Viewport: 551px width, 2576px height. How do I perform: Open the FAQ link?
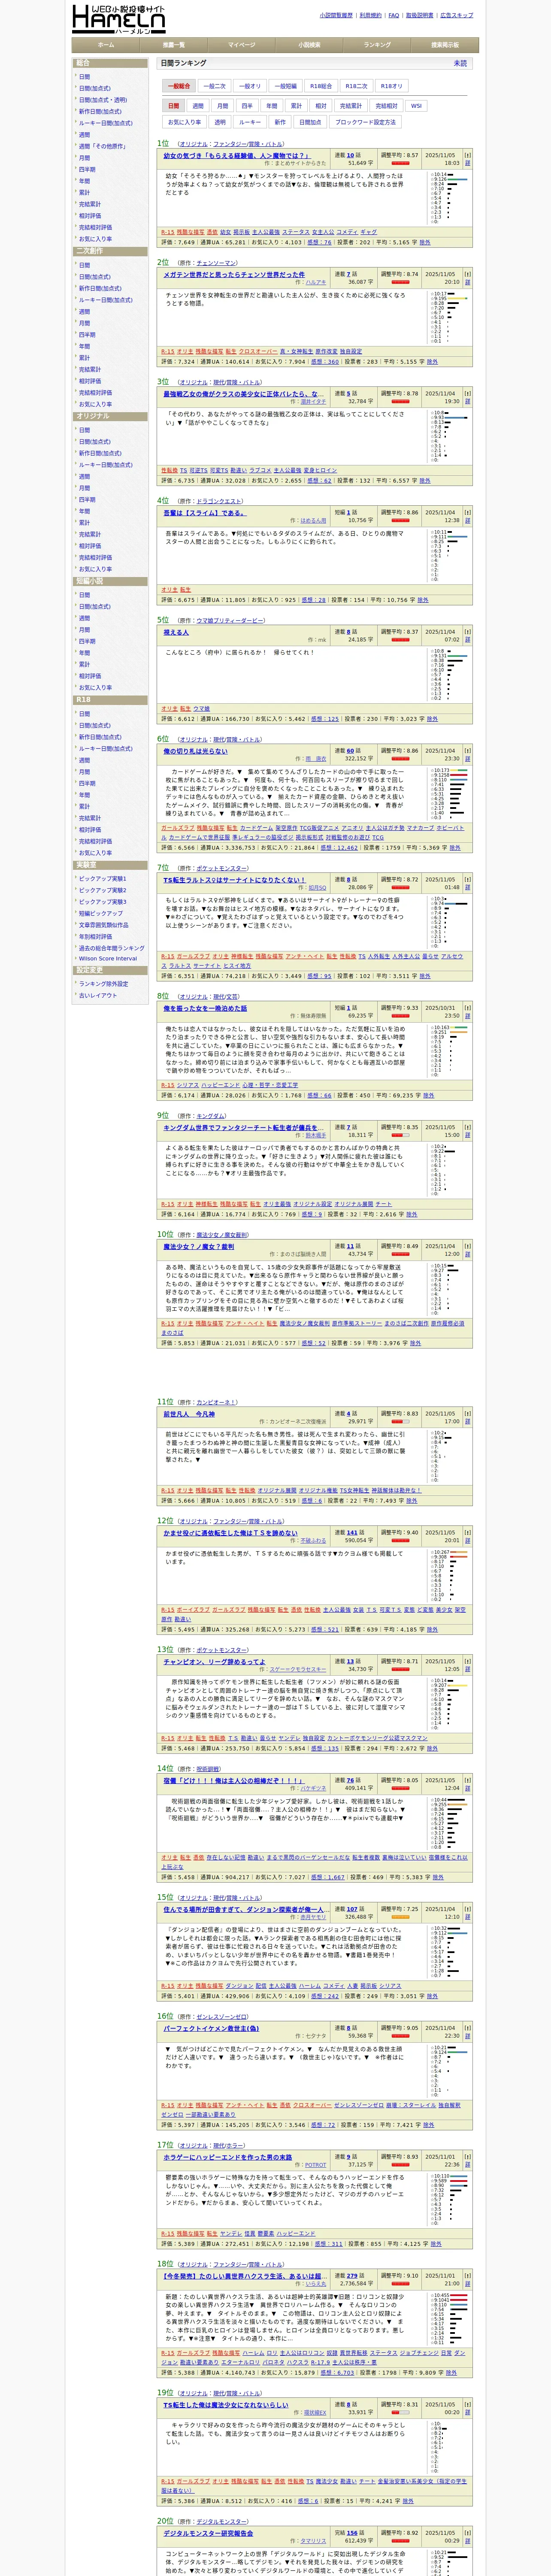[394, 15]
